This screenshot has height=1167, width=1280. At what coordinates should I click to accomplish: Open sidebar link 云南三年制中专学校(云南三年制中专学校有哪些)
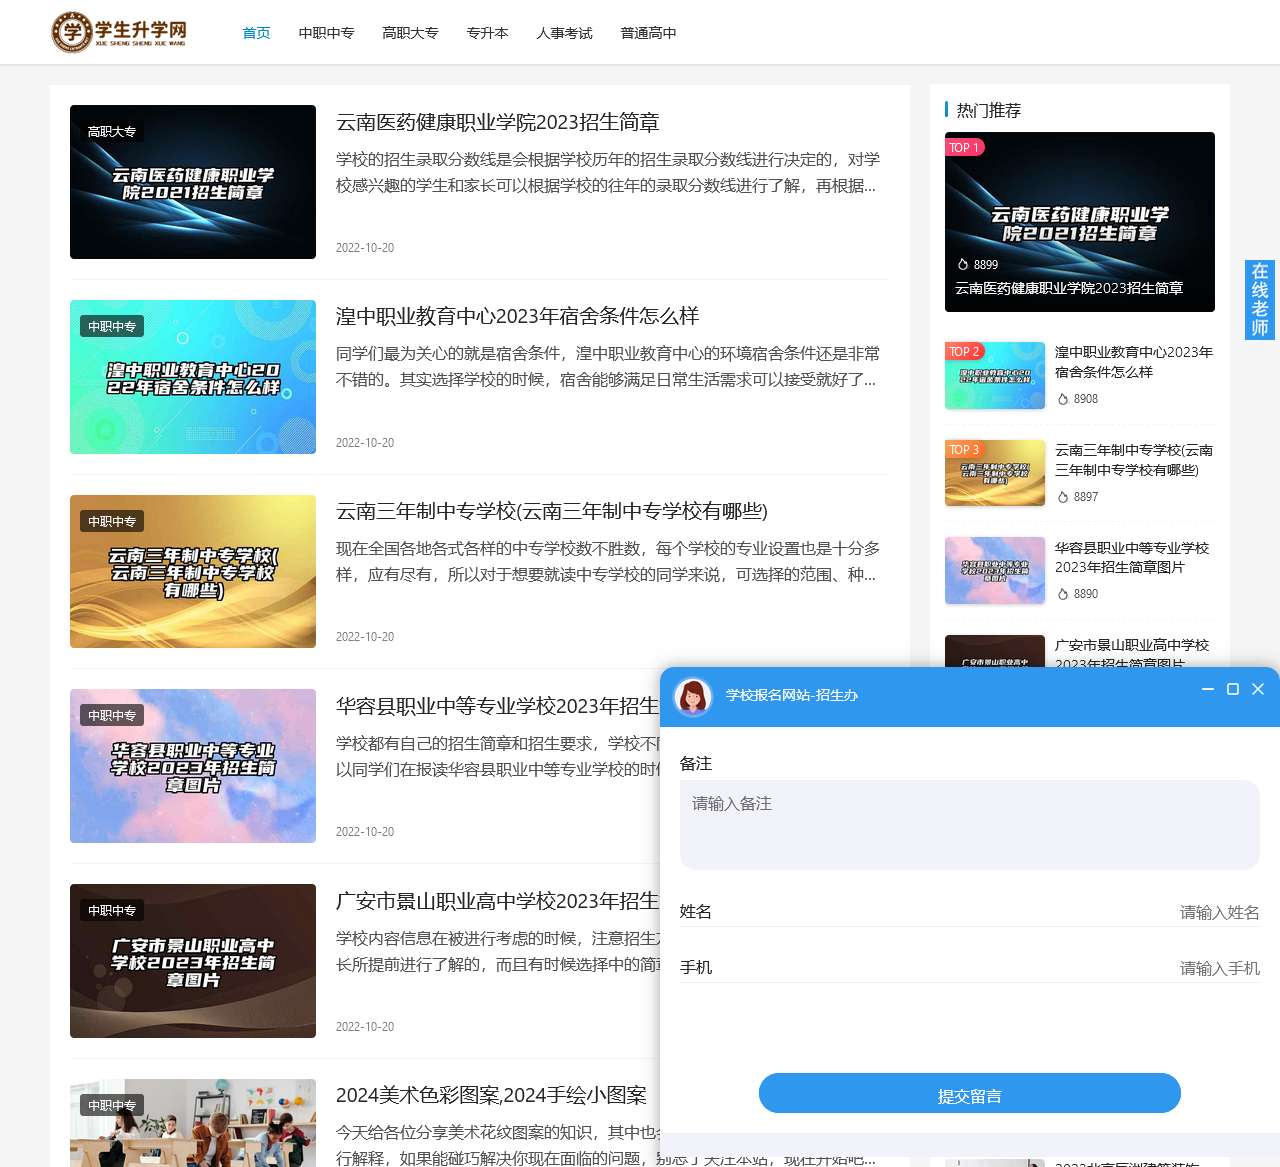point(1134,460)
